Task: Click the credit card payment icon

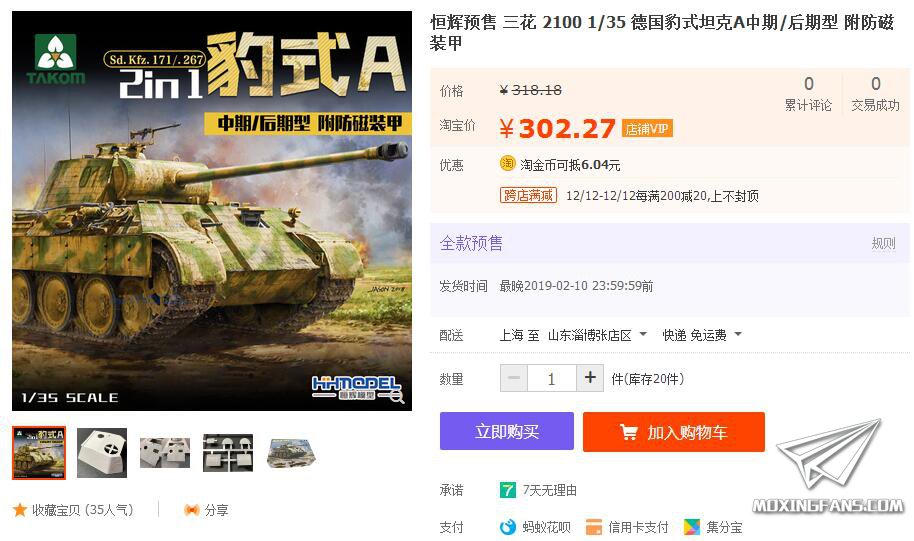Action: 593,527
